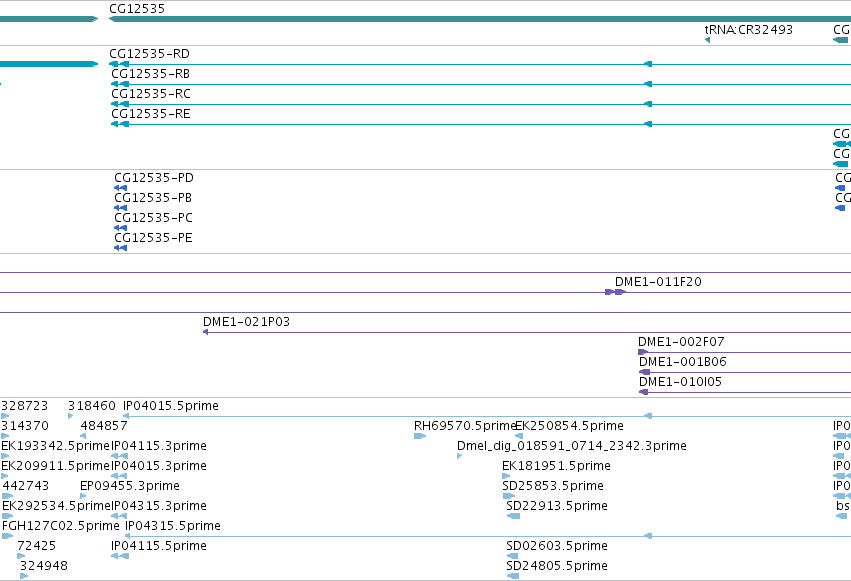Select the EK193342.5prime EST label
Screen dimensions: 851x581
[55, 446]
